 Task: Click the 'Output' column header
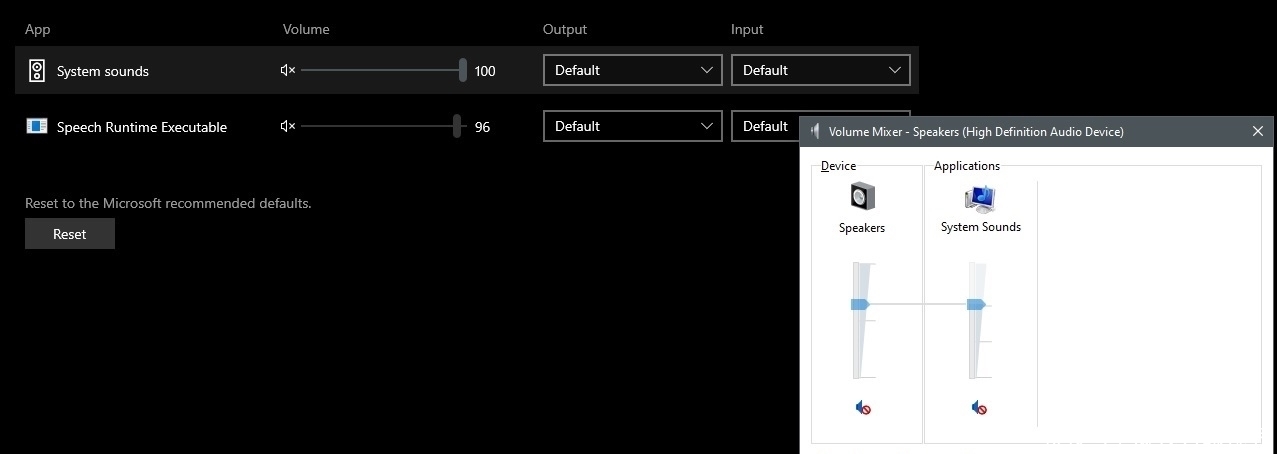(565, 29)
